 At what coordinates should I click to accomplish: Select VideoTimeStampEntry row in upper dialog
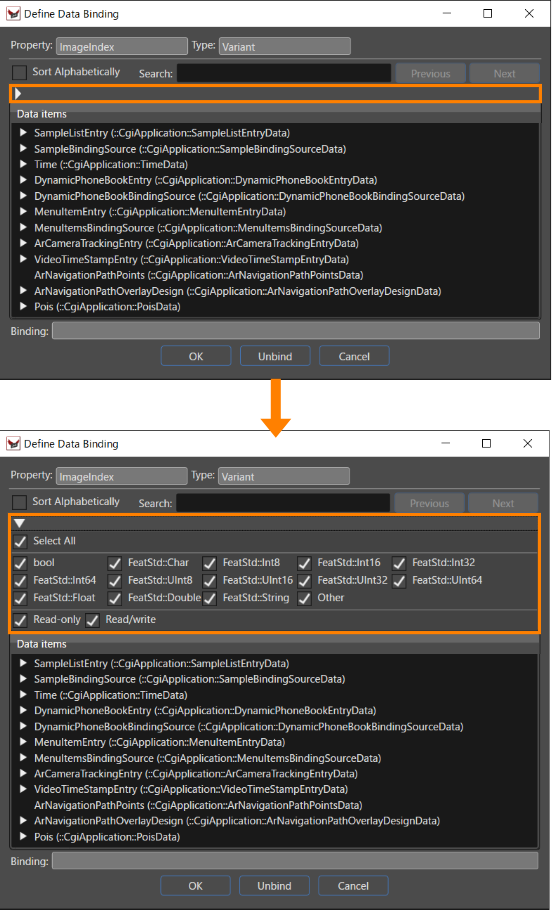(192, 259)
